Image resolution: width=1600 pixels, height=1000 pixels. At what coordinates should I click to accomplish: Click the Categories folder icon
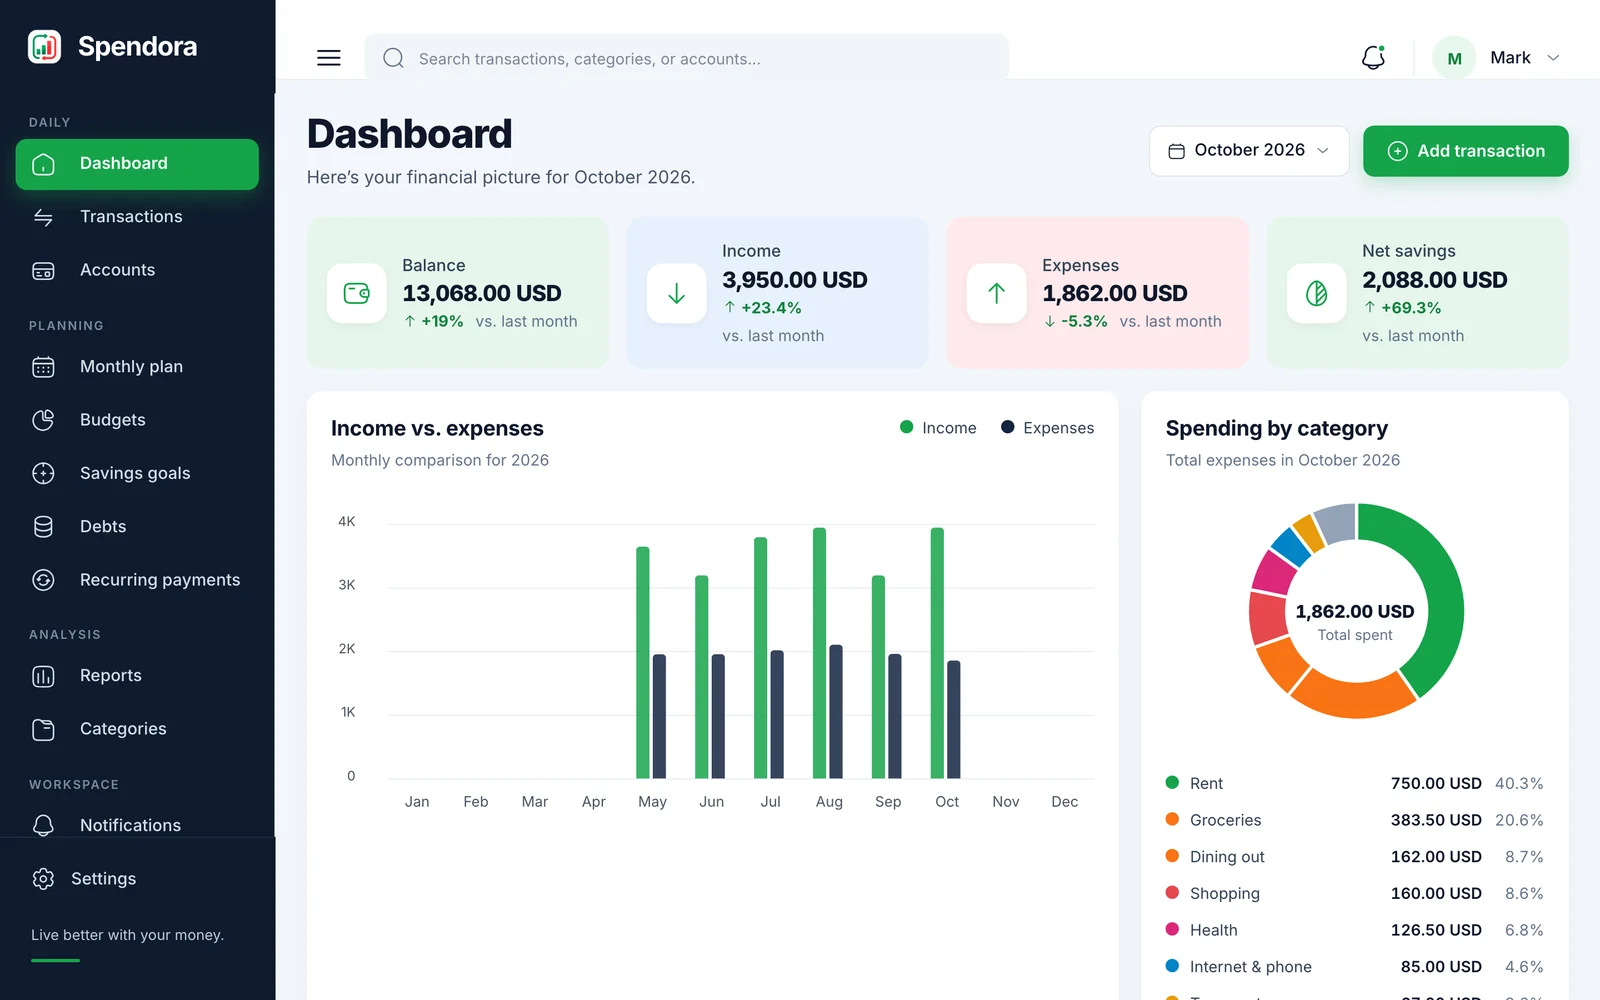[x=43, y=729]
